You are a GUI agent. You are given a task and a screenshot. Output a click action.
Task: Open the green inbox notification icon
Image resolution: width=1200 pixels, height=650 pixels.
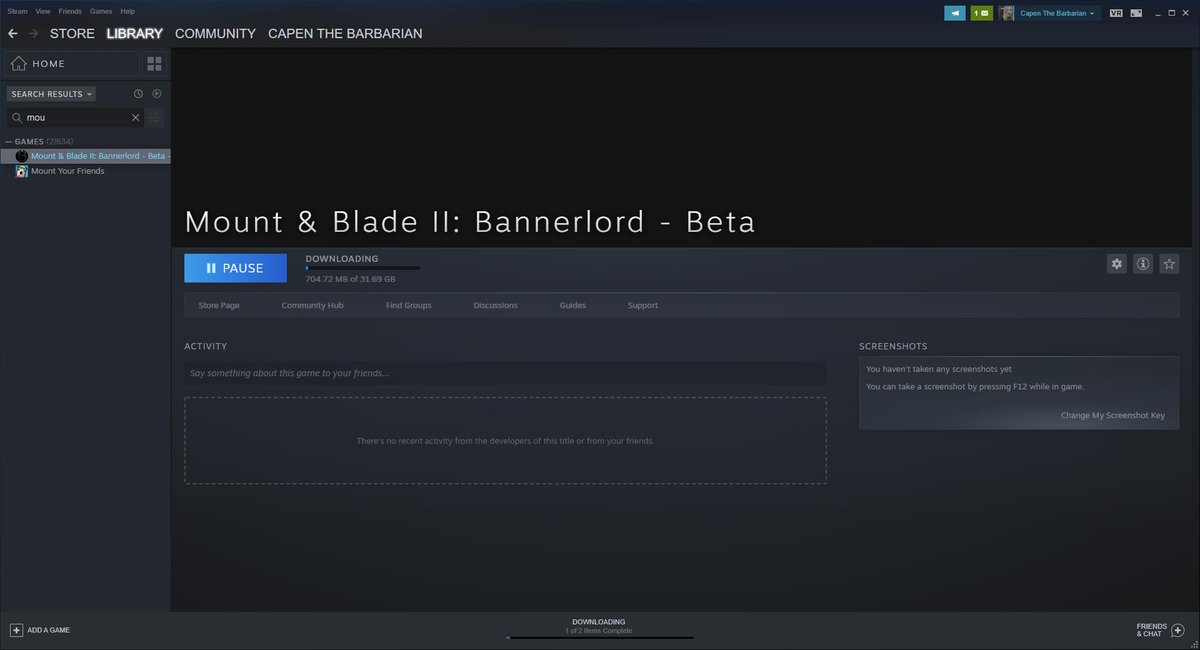(981, 13)
